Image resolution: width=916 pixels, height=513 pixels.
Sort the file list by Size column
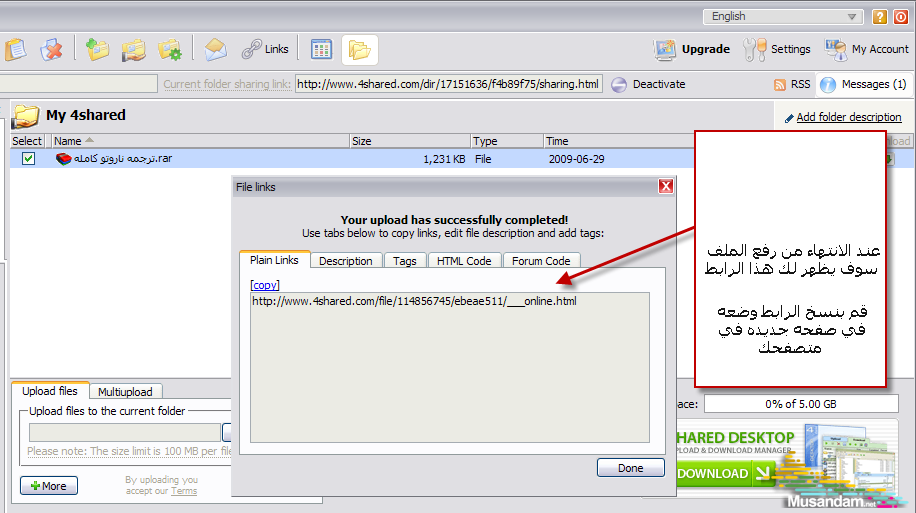click(410, 141)
